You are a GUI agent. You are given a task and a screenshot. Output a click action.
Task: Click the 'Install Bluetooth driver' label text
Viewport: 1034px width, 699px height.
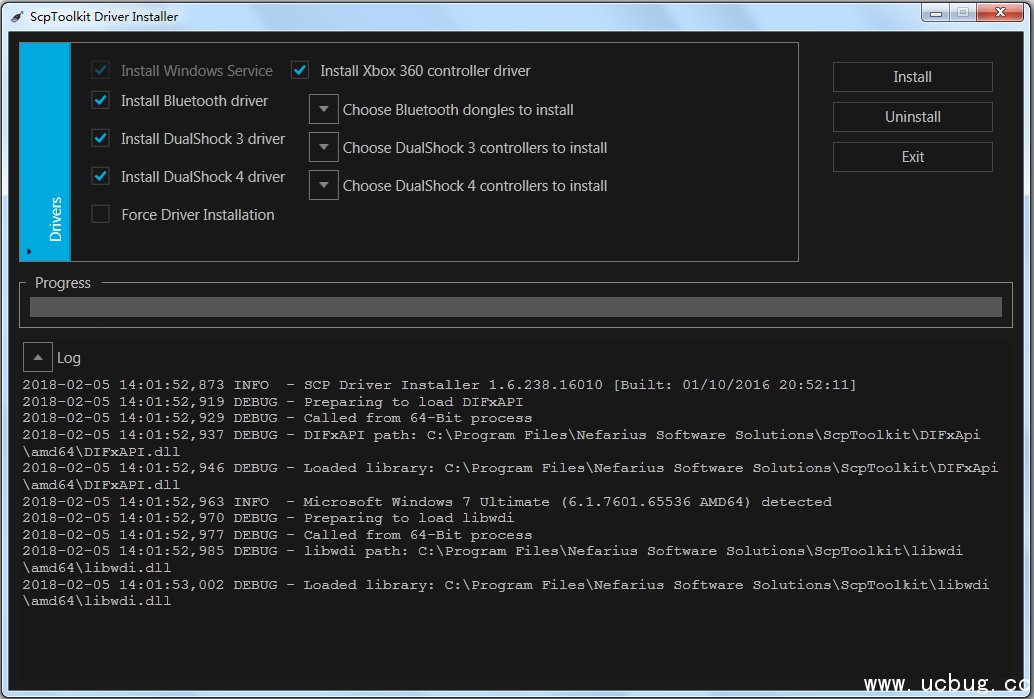tap(195, 101)
